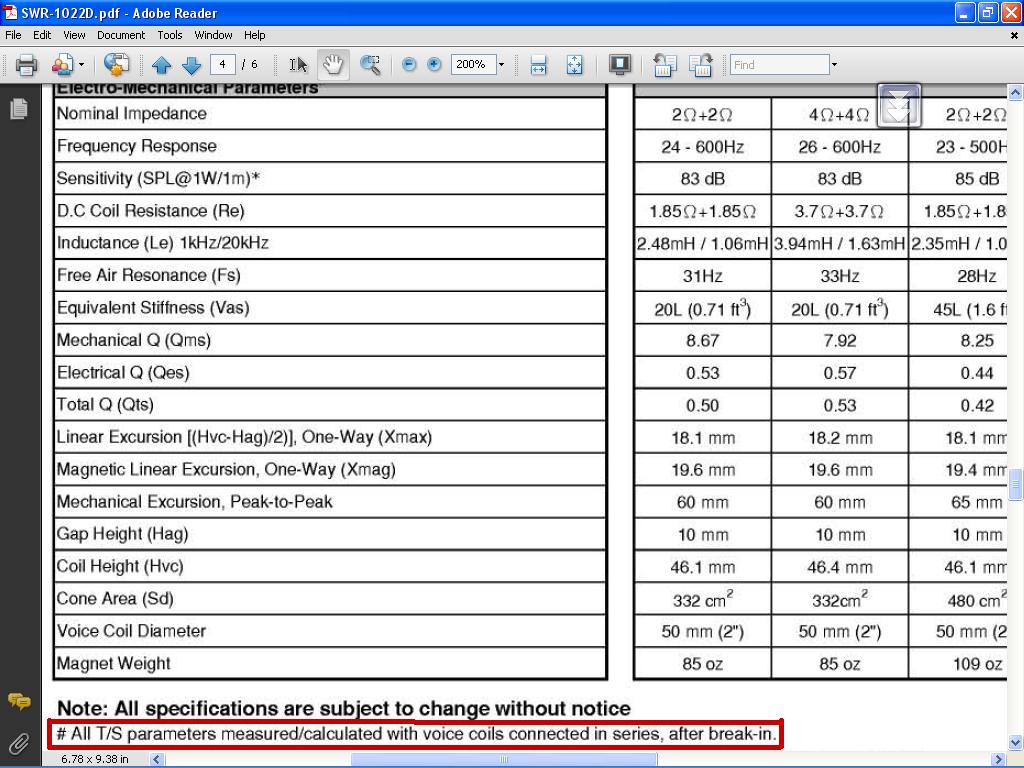
Task: Click horizontal scrollbar right arrow
Action: coord(998,759)
